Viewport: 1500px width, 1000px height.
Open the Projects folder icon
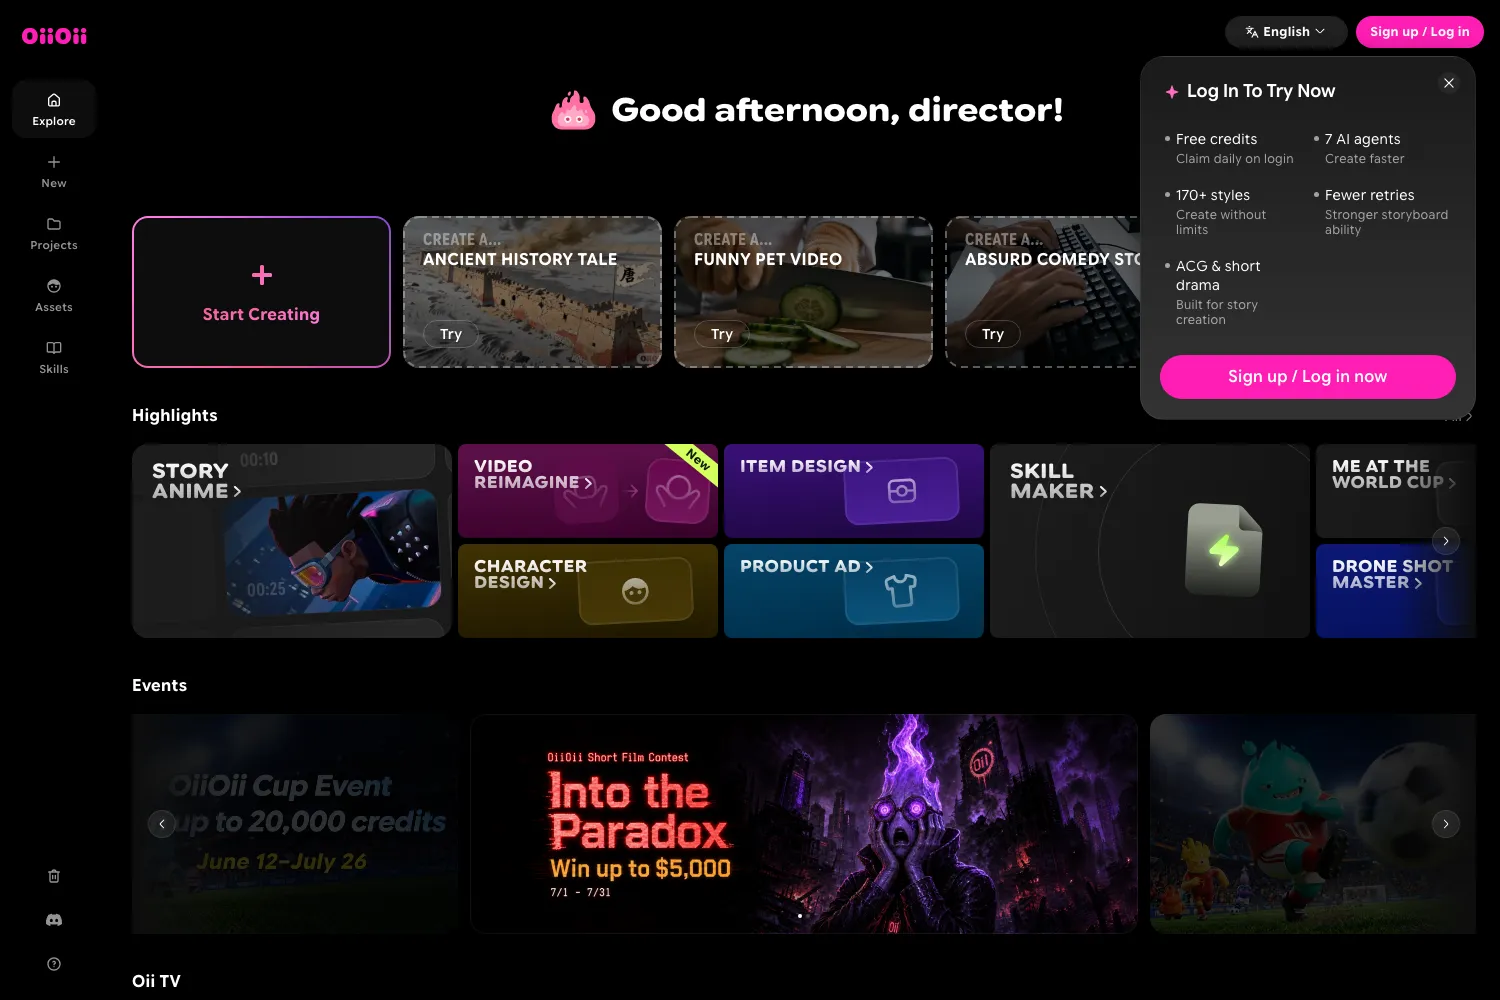click(x=54, y=224)
